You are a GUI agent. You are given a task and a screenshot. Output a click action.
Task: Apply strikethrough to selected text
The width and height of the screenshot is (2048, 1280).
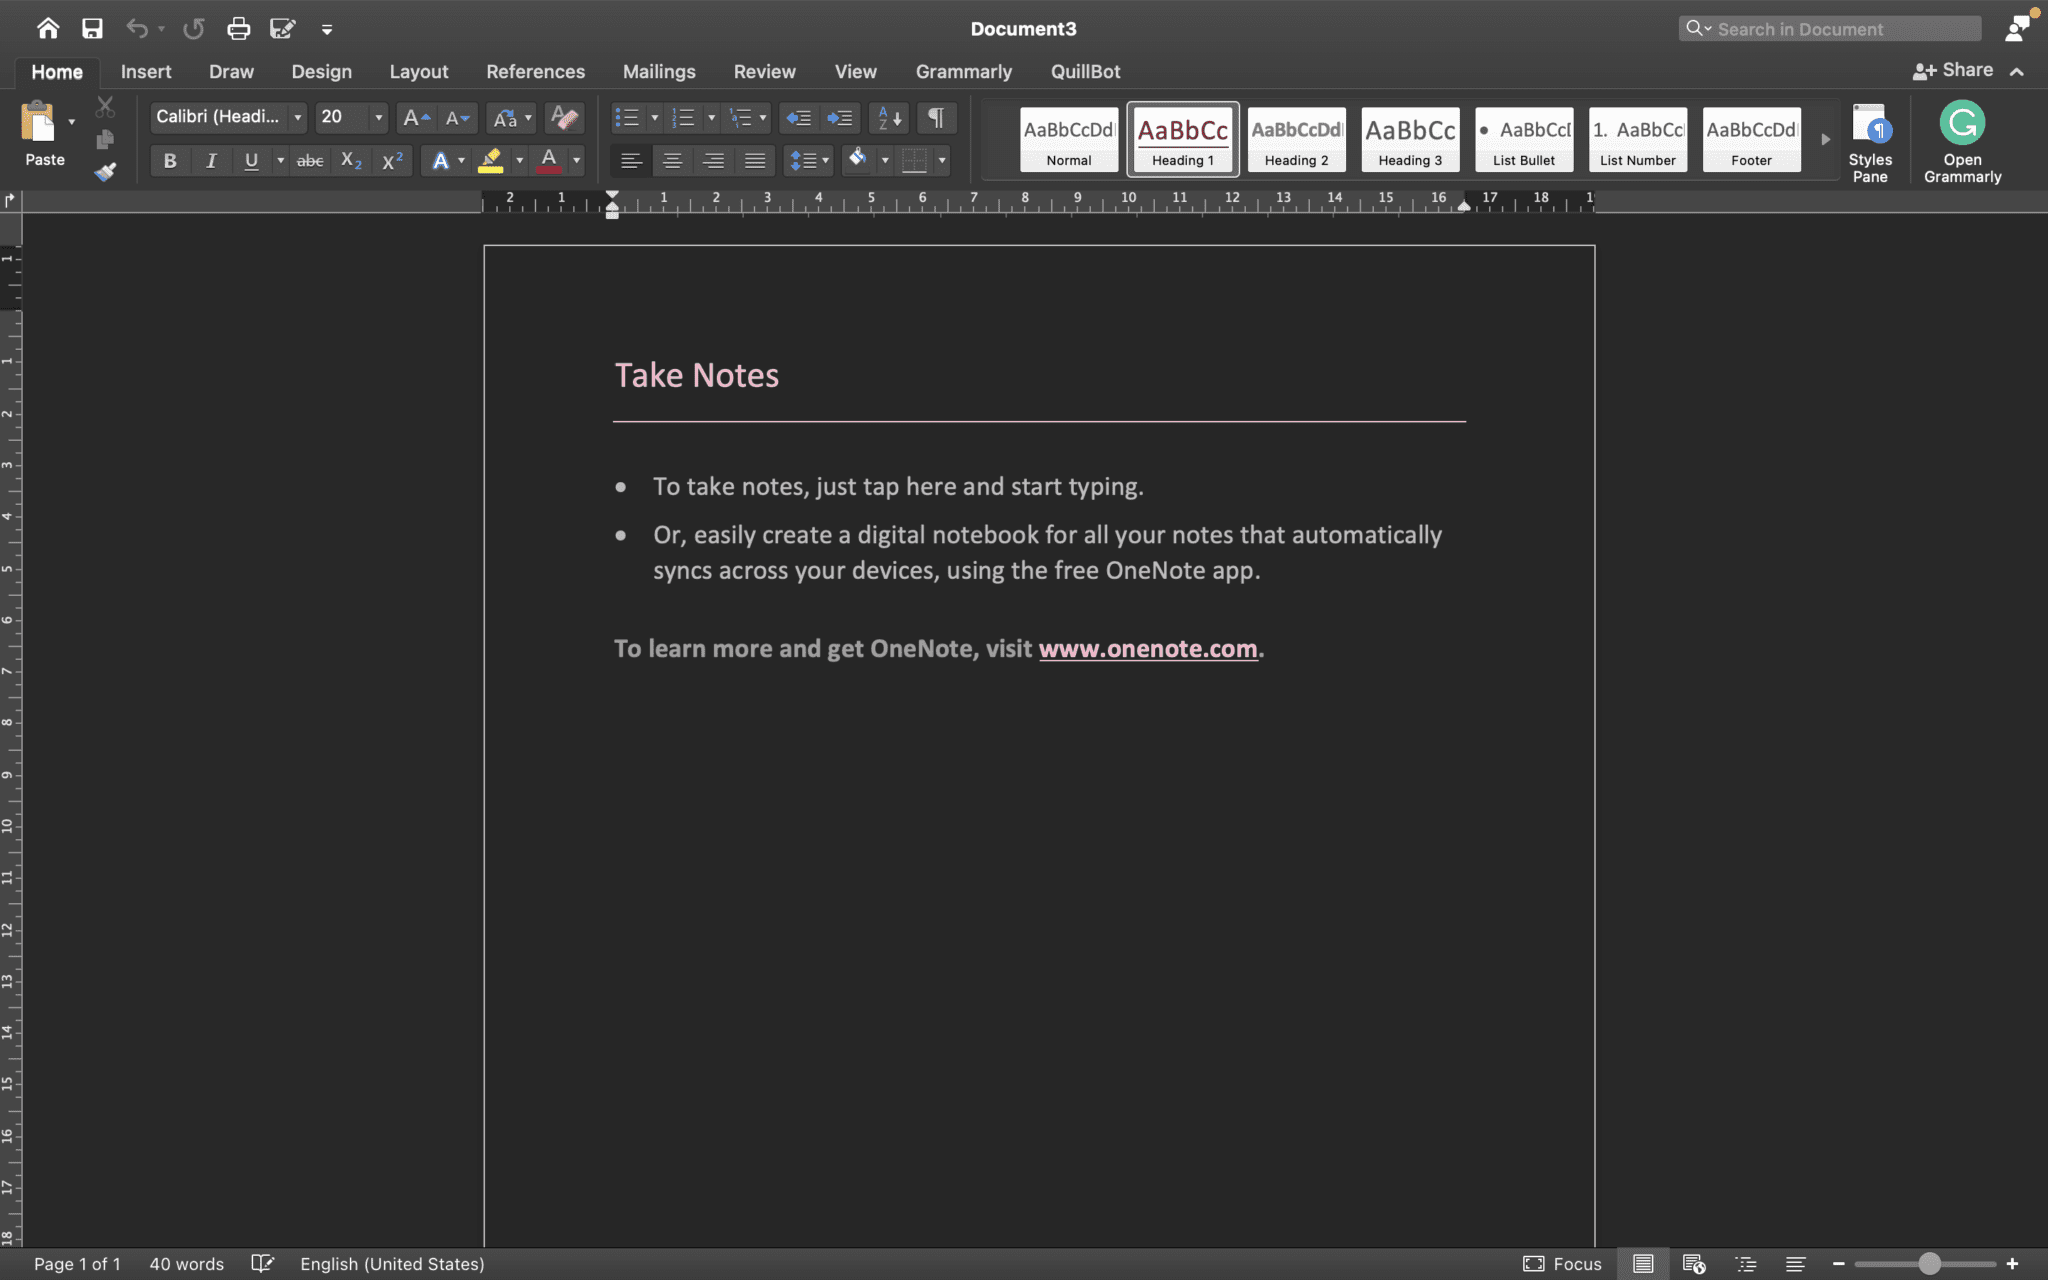pyautogui.click(x=309, y=160)
